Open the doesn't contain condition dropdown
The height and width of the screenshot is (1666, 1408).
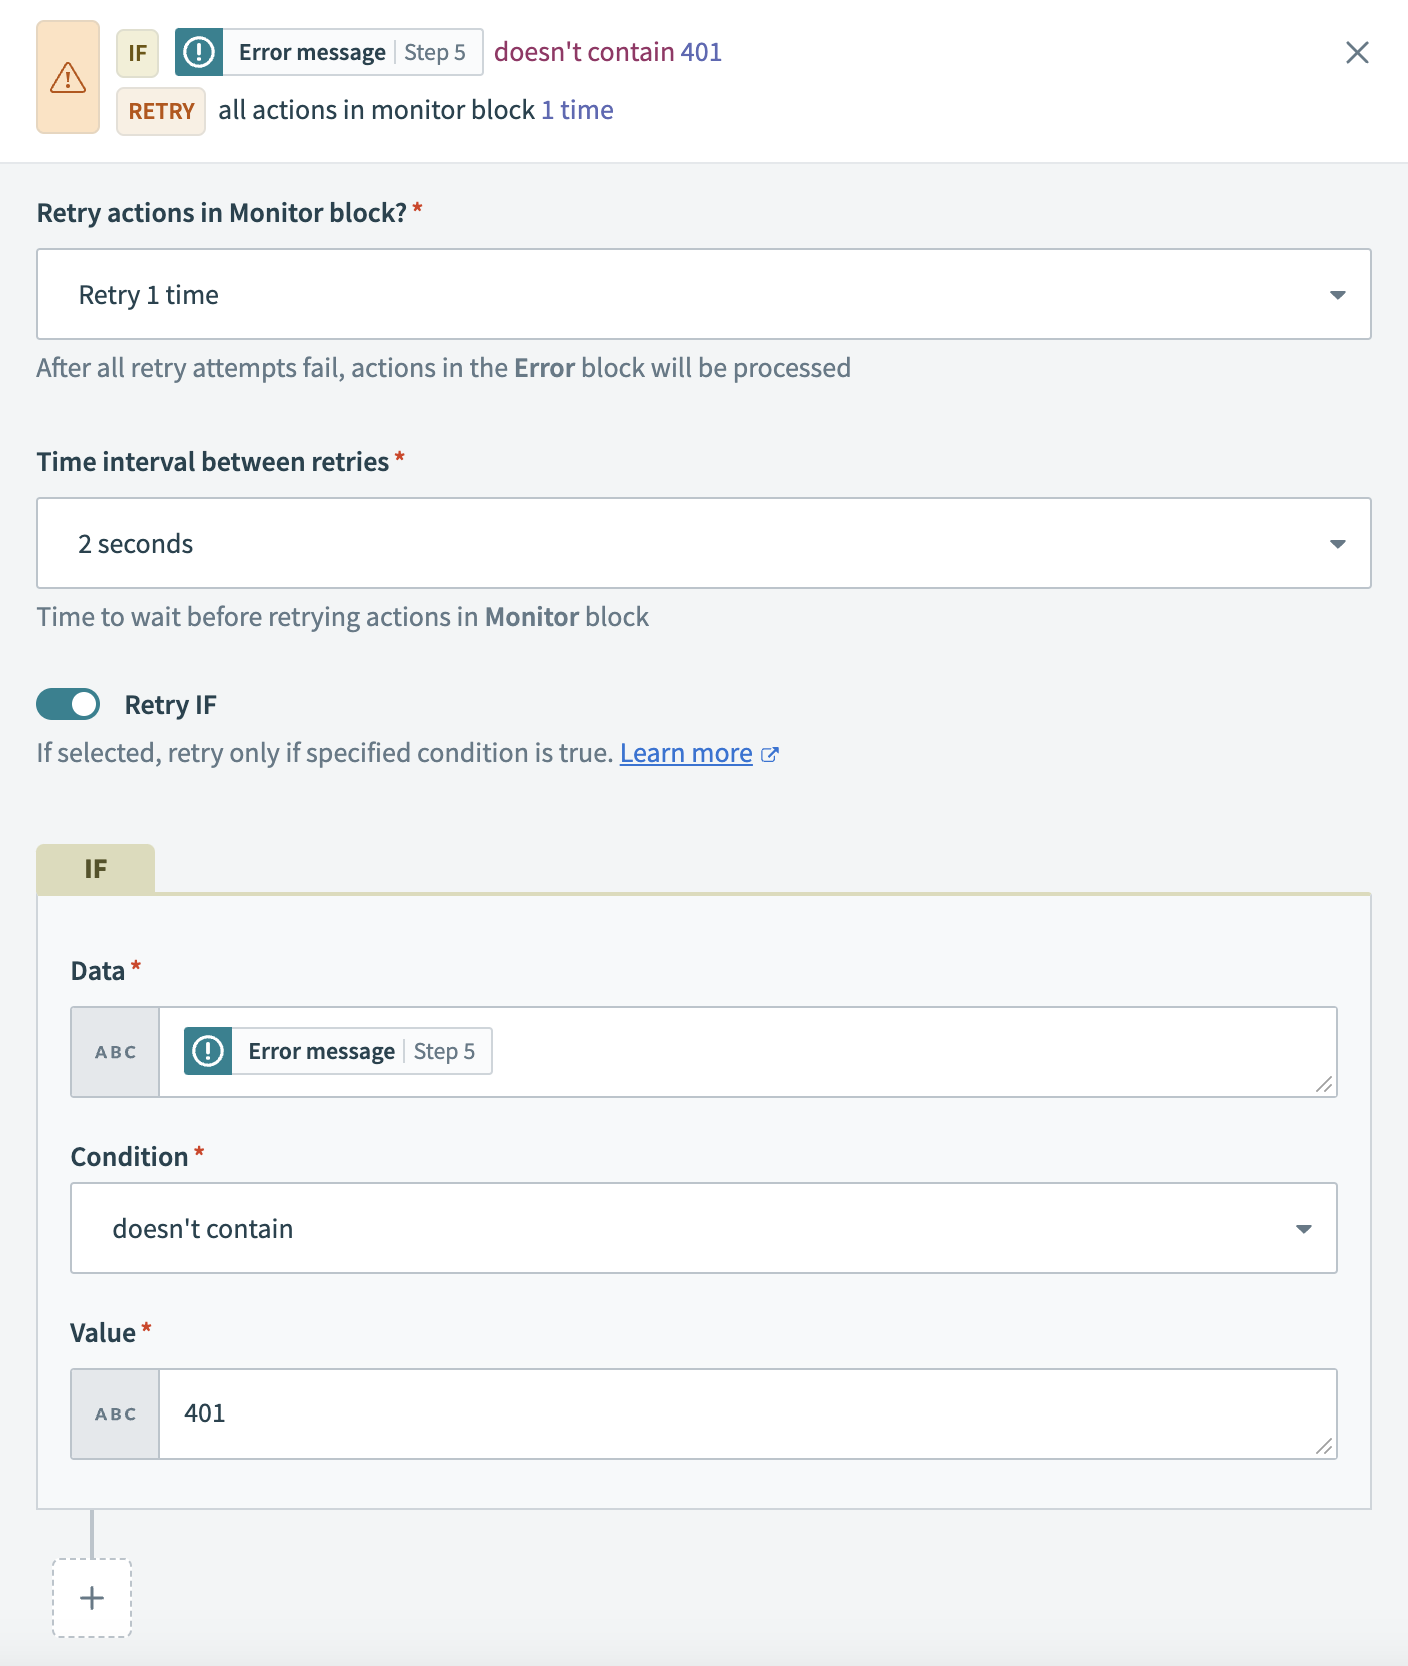click(703, 1228)
